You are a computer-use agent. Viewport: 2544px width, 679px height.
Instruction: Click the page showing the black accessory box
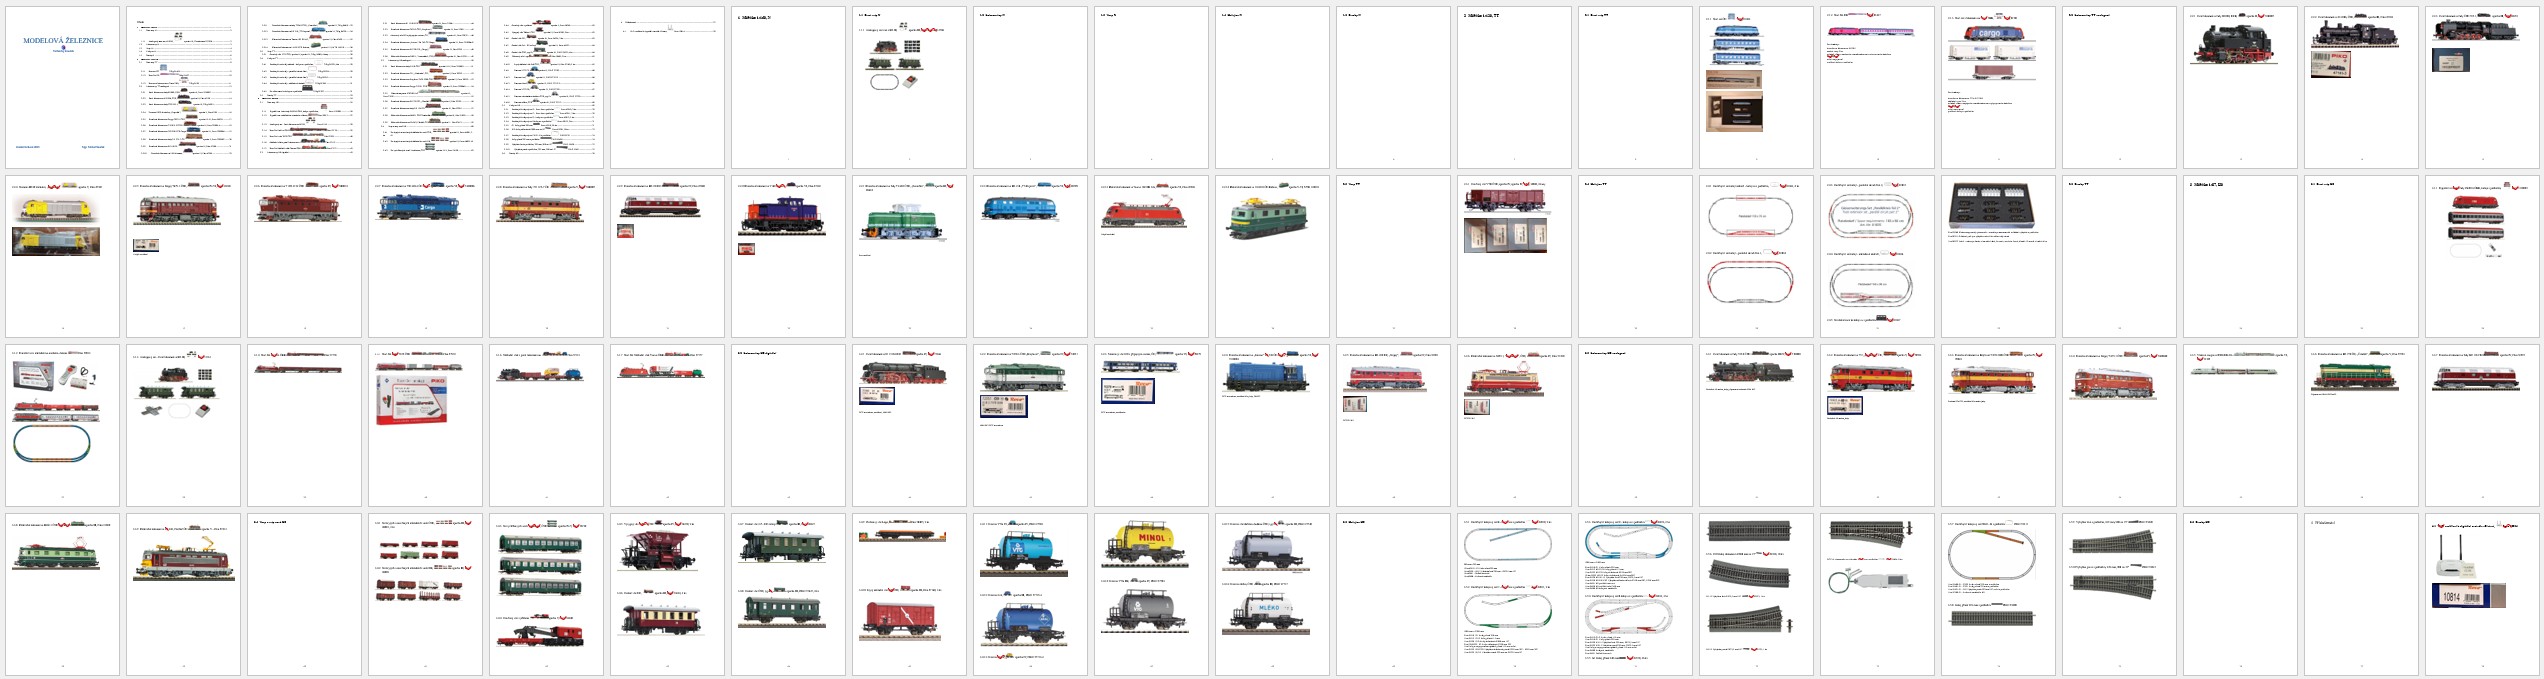tap(1997, 256)
